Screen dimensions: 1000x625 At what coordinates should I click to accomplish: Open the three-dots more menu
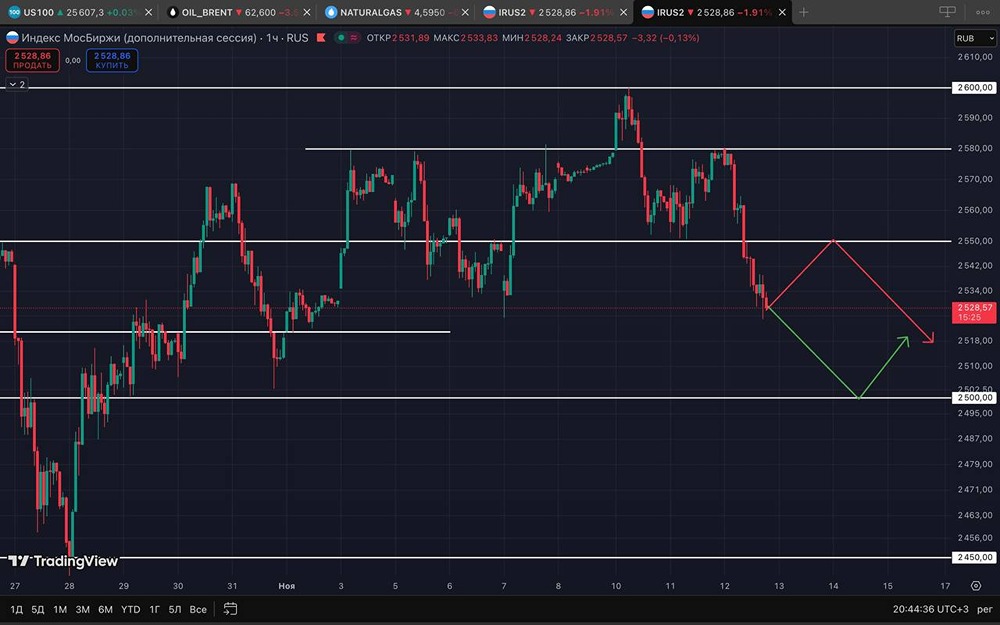click(983, 12)
